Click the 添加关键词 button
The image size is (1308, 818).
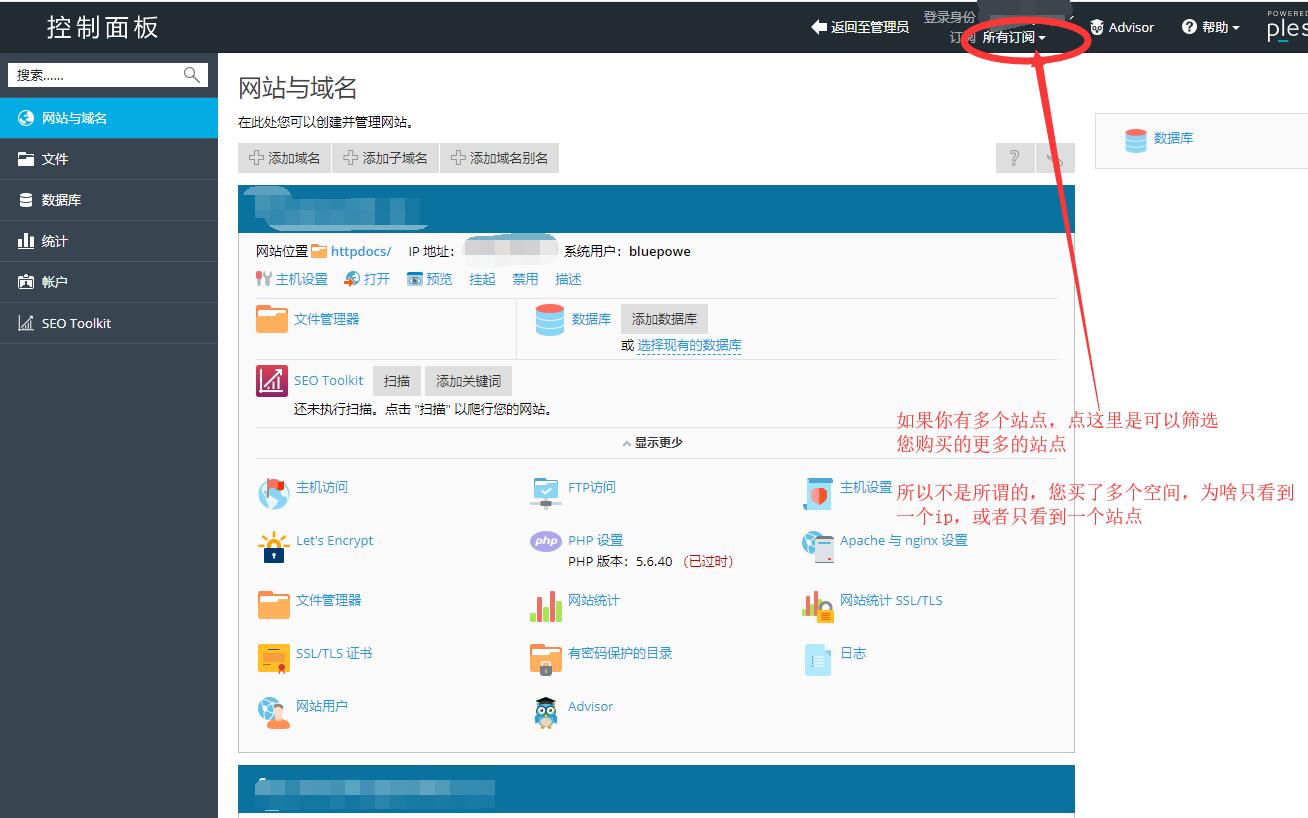pyautogui.click(x=468, y=381)
